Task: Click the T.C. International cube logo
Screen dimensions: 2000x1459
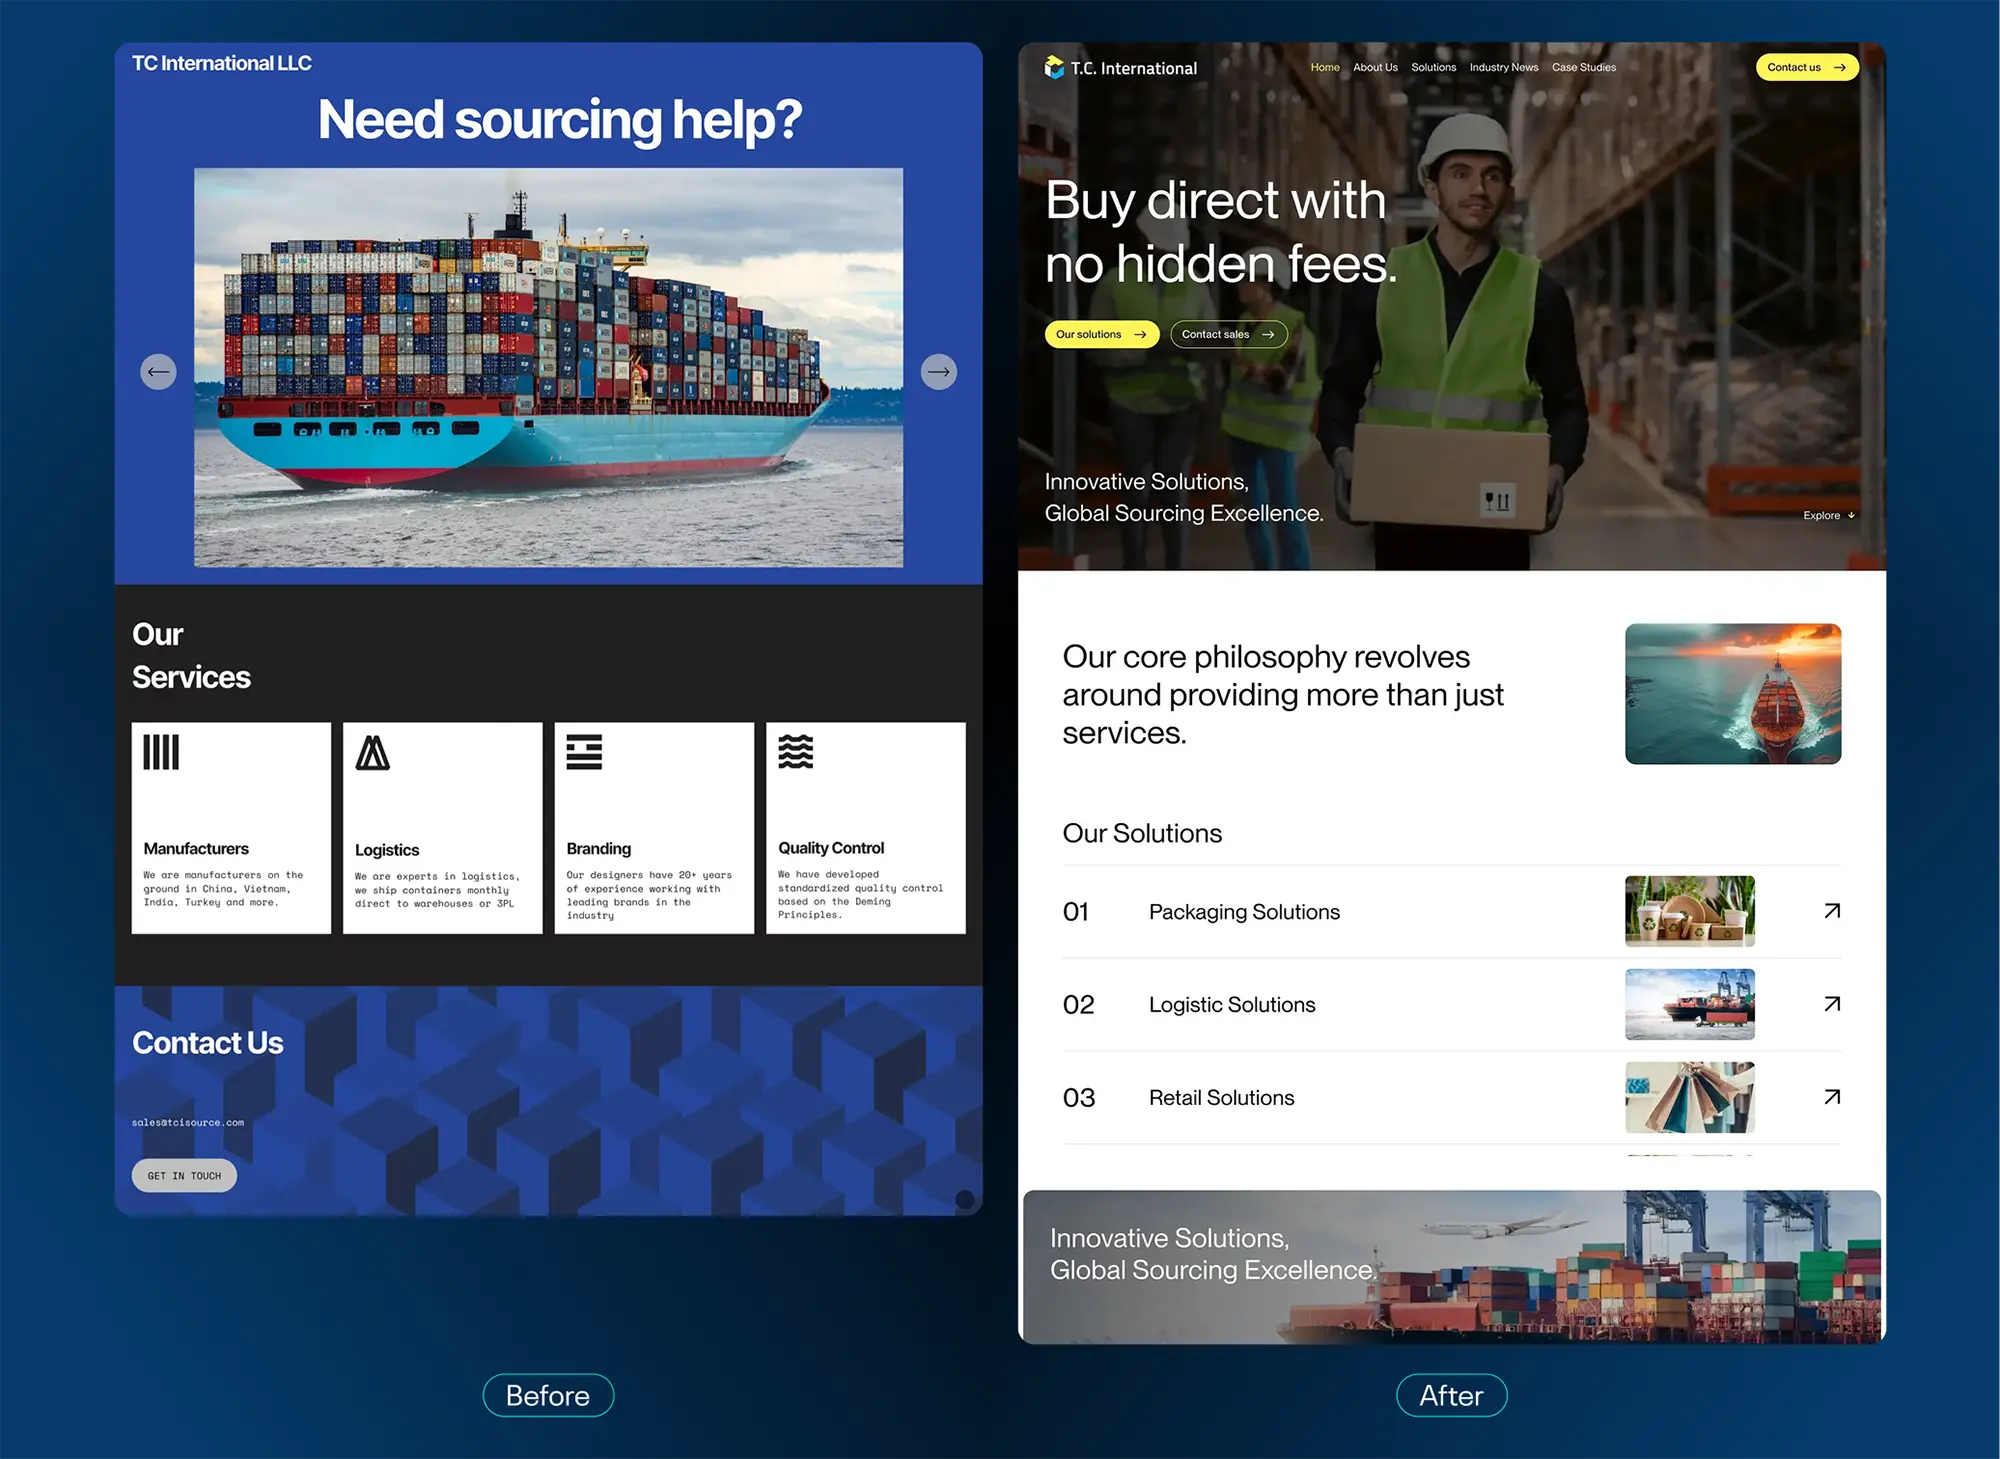Action: click(1054, 67)
